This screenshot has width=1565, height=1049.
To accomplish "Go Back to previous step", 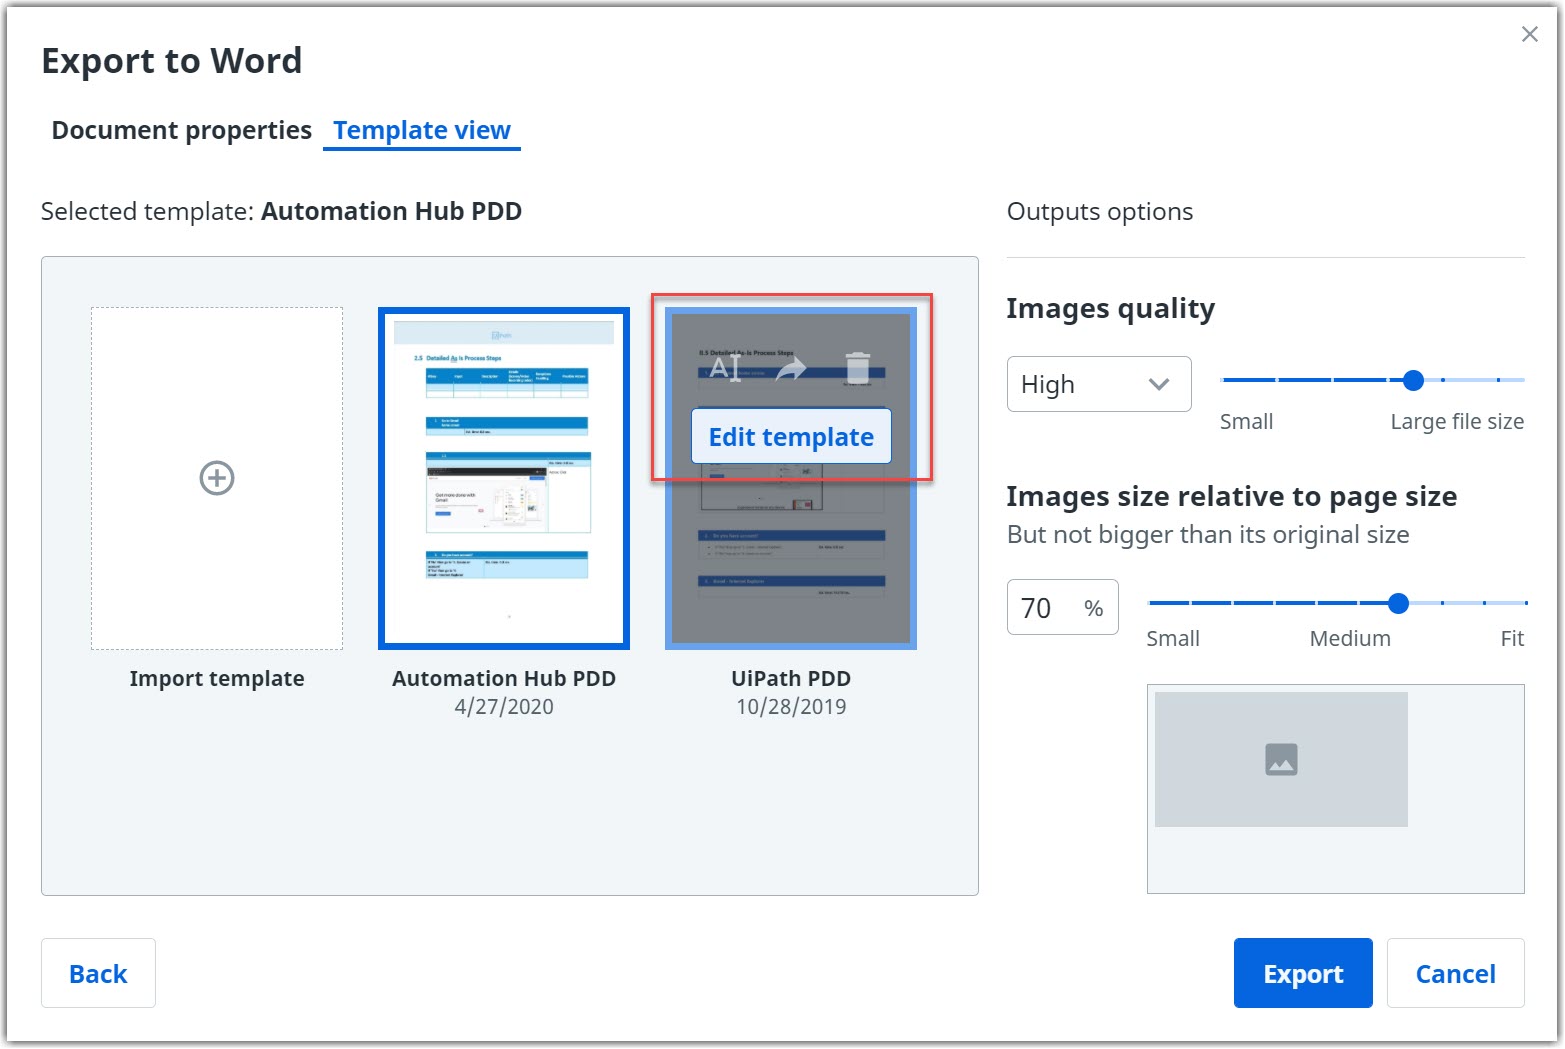I will tap(98, 973).
